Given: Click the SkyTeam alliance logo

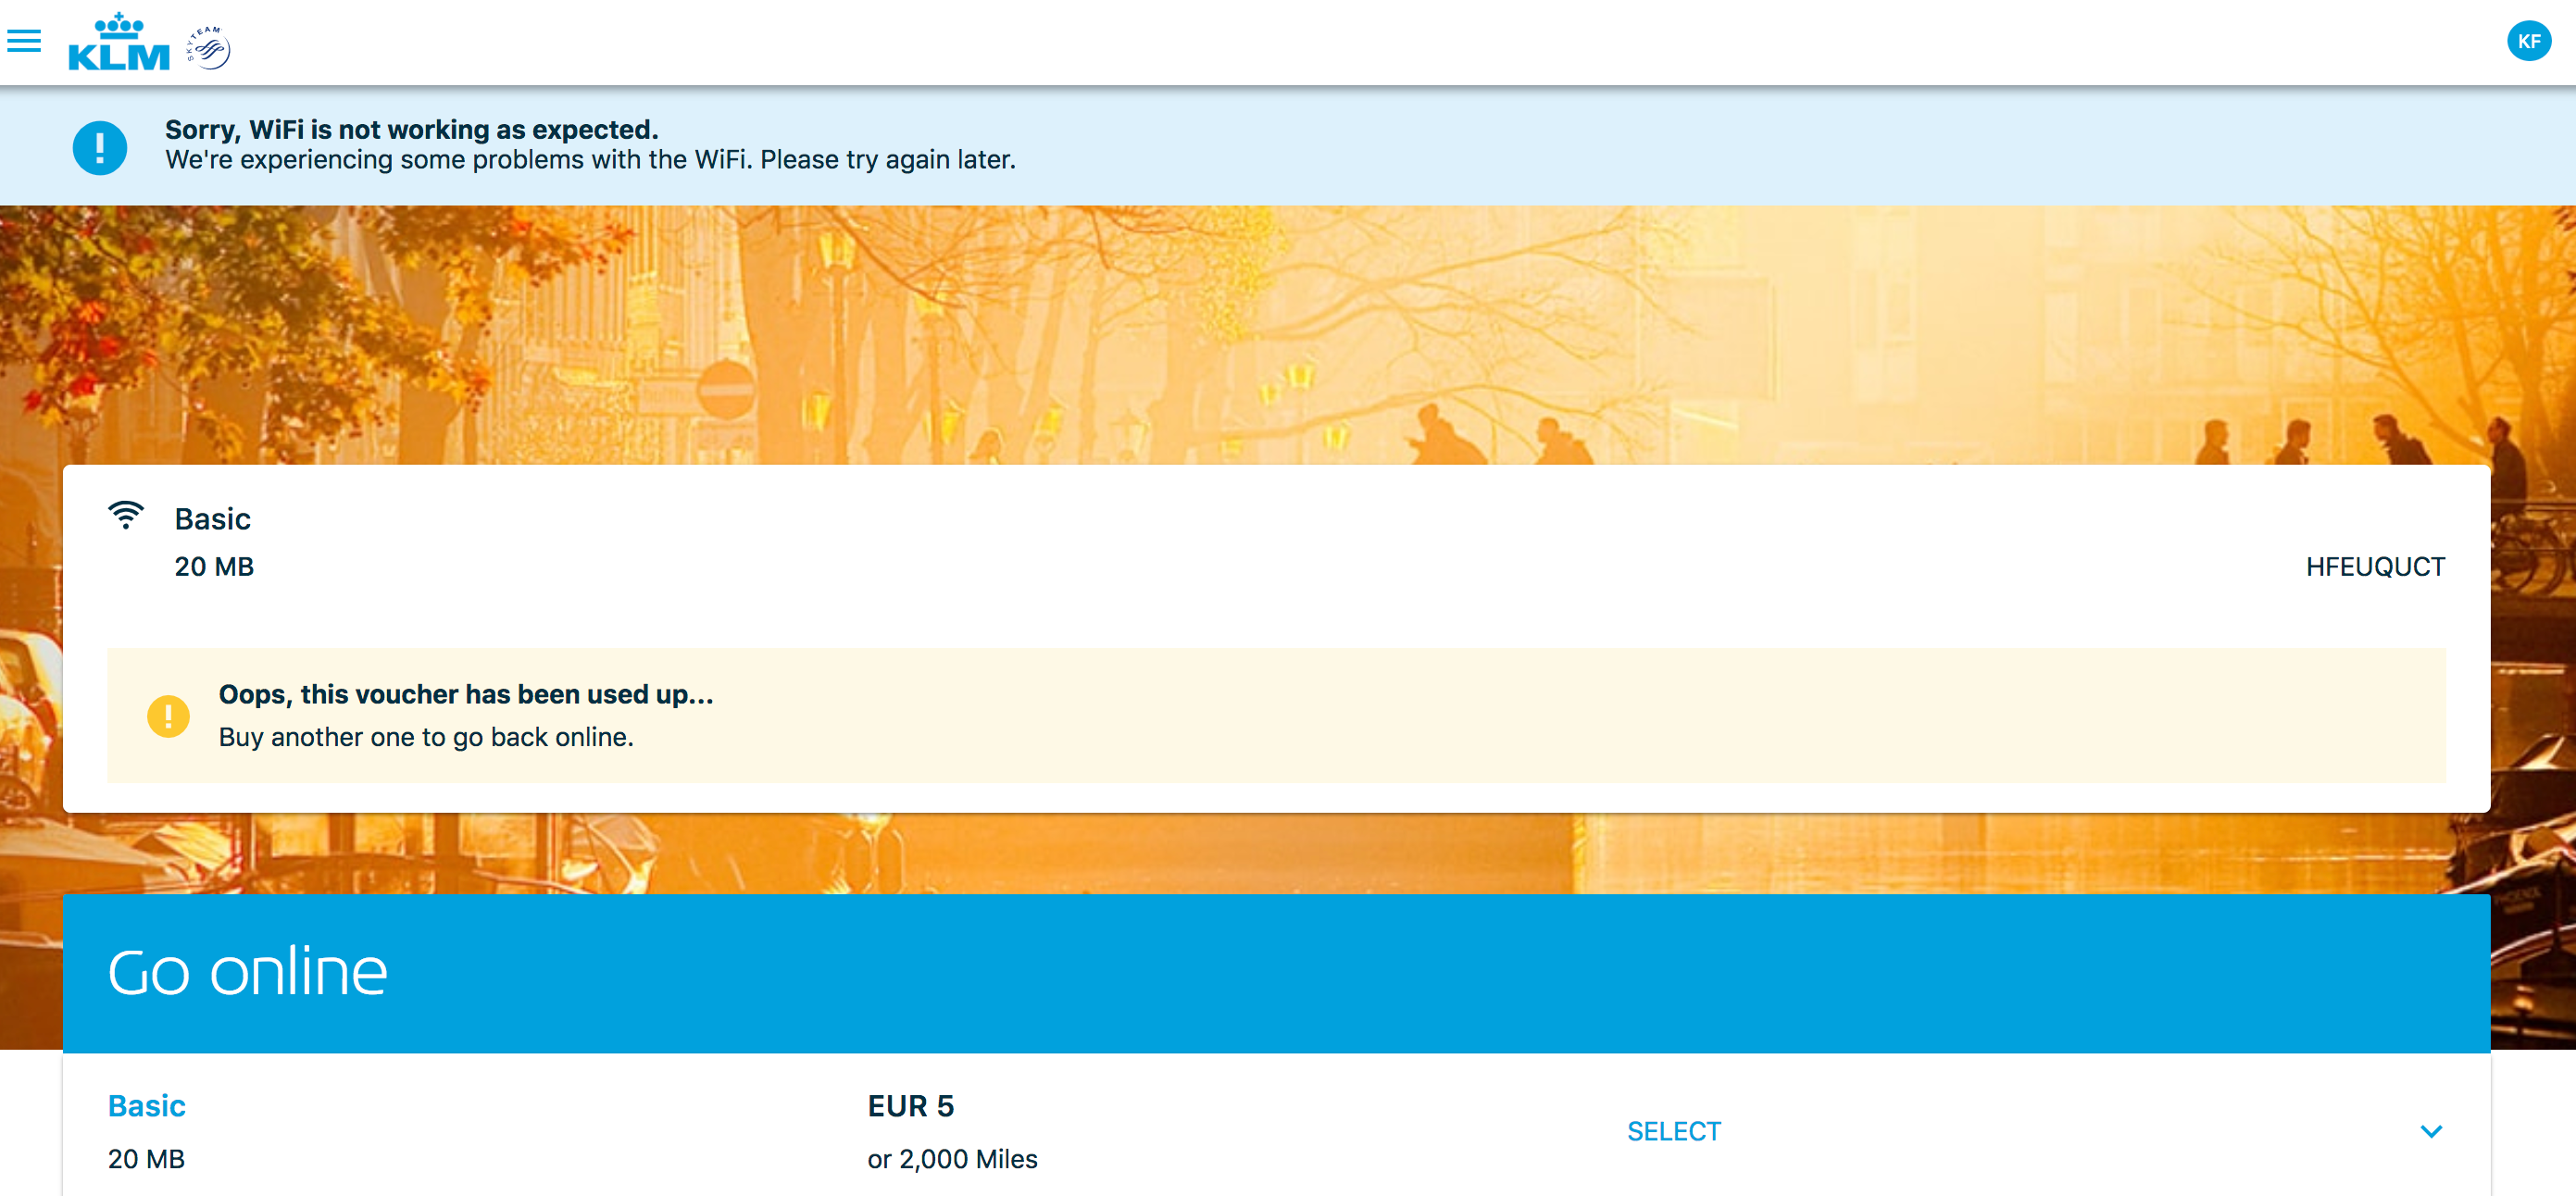Looking at the screenshot, I should tap(209, 47).
